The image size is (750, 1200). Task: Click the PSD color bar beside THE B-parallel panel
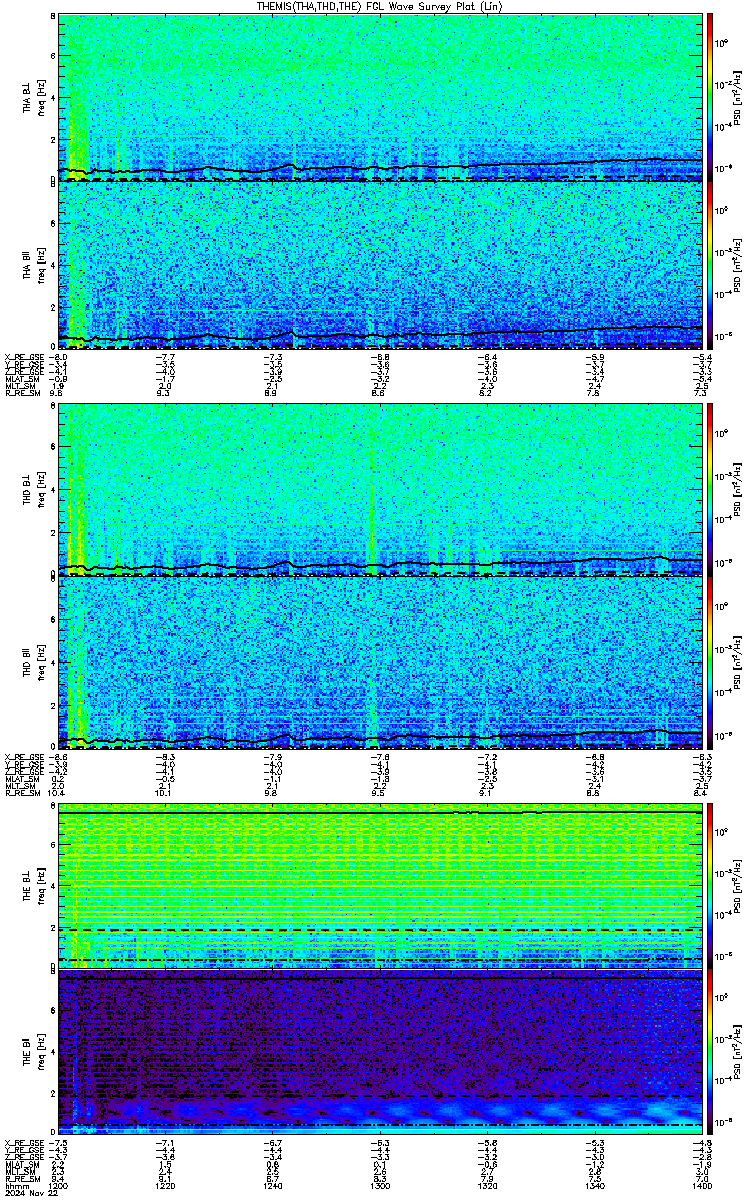pos(711,1053)
